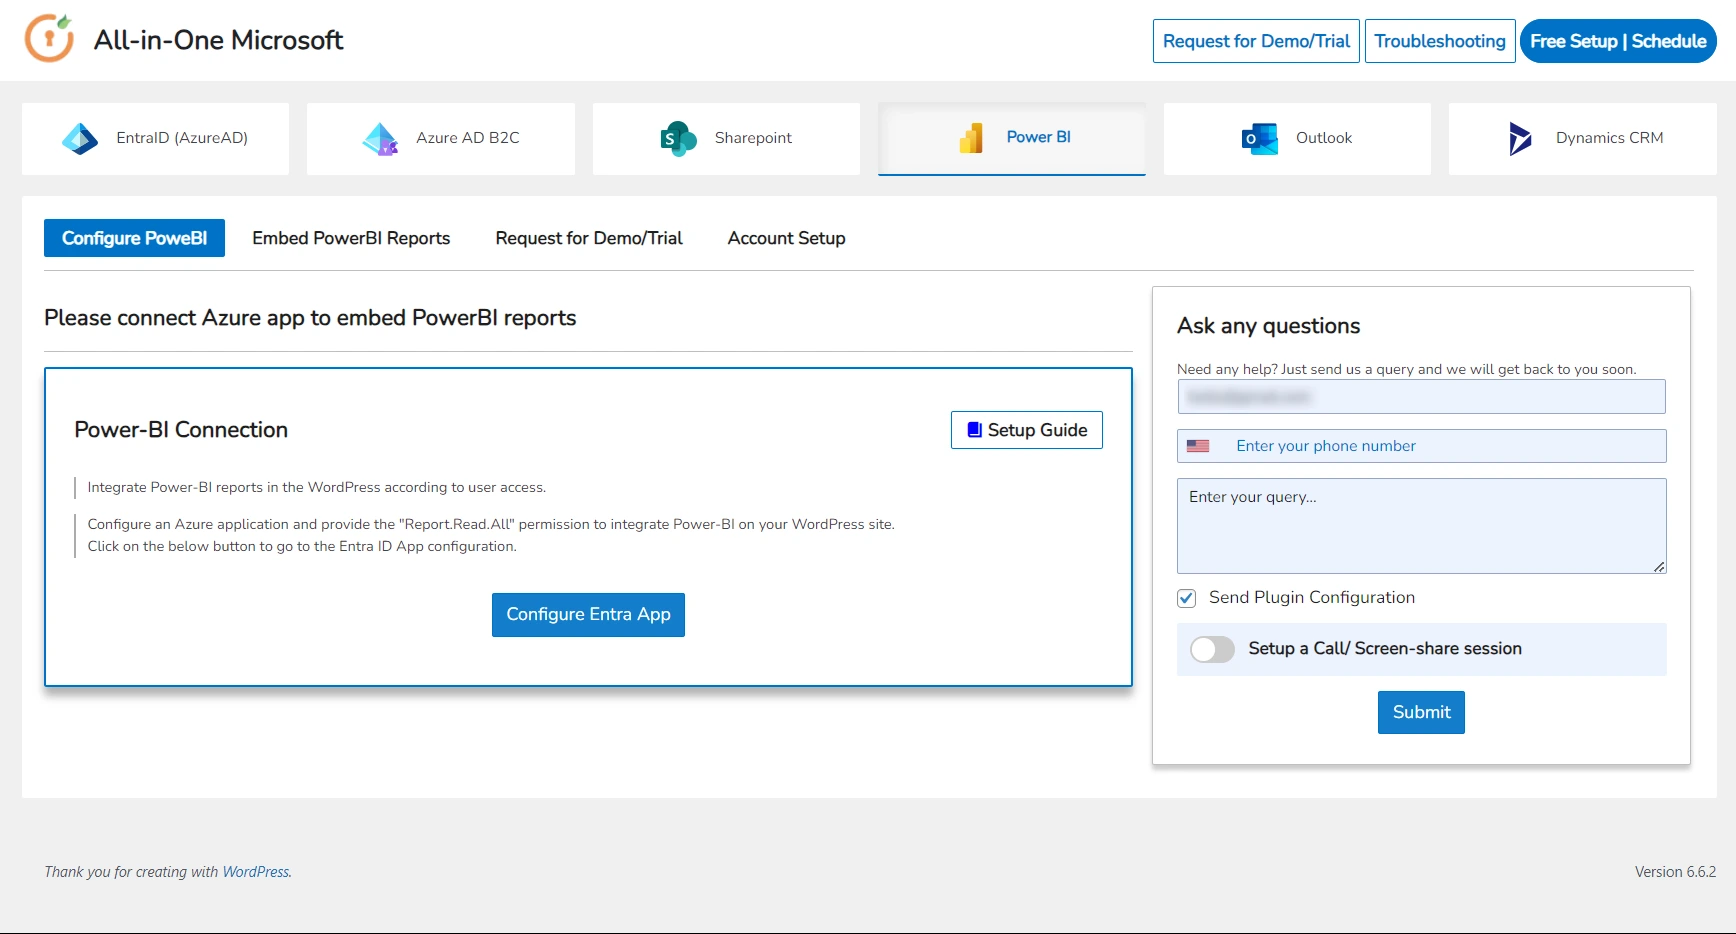1736x934 pixels.
Task: Click the Ask any questions heading
Action: (1268, 326)
